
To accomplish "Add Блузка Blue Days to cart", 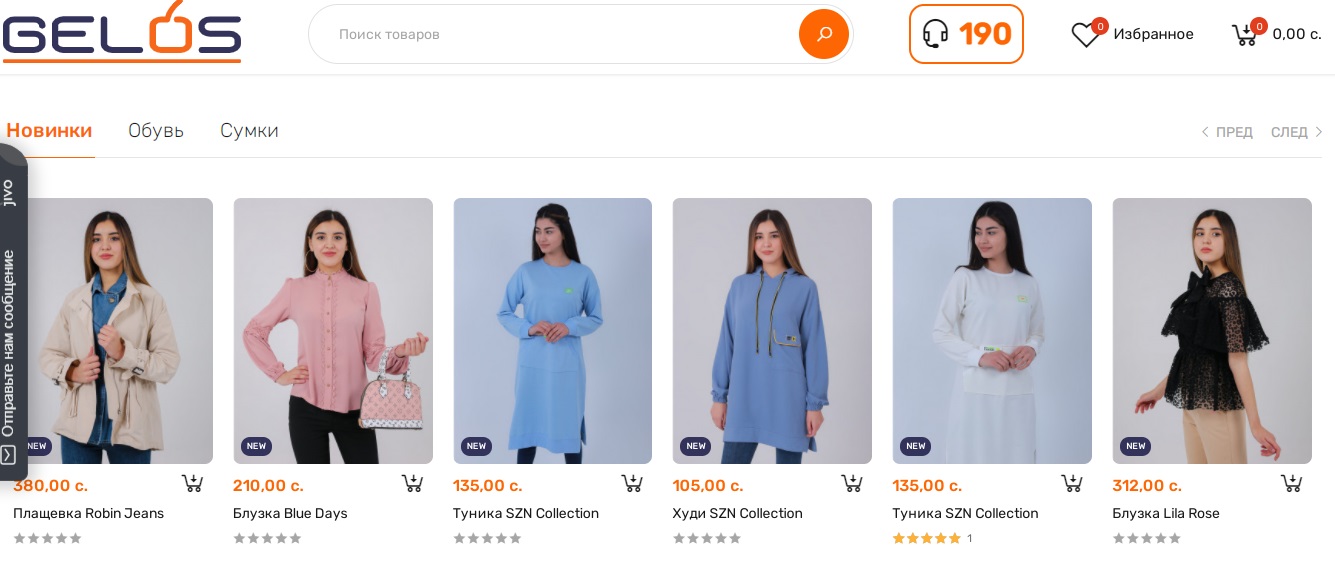I will (x=412, y=484).
